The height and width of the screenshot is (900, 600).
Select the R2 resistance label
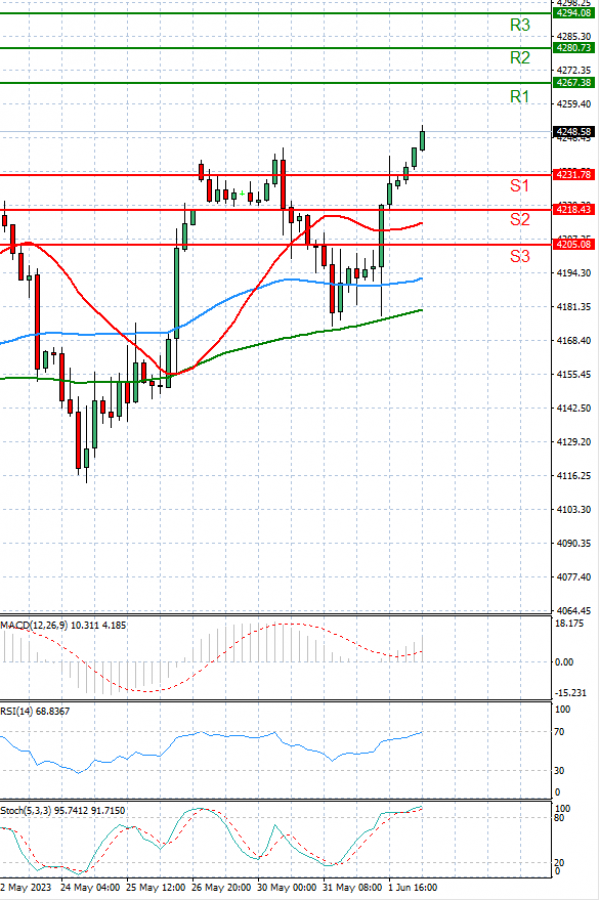519,58
